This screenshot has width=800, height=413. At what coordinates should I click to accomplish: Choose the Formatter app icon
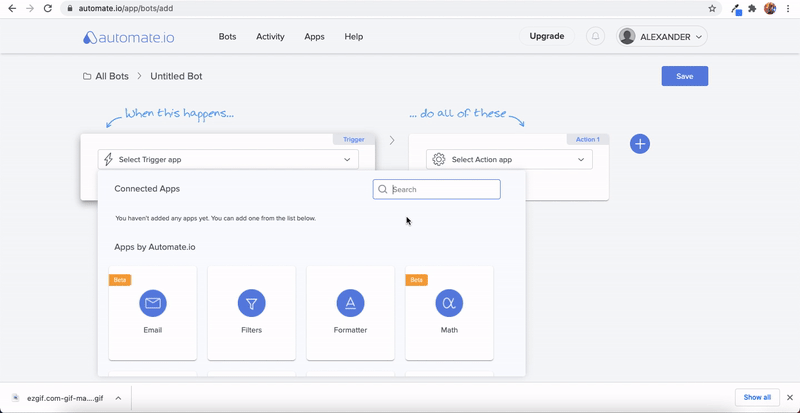[x=351, y=303]
